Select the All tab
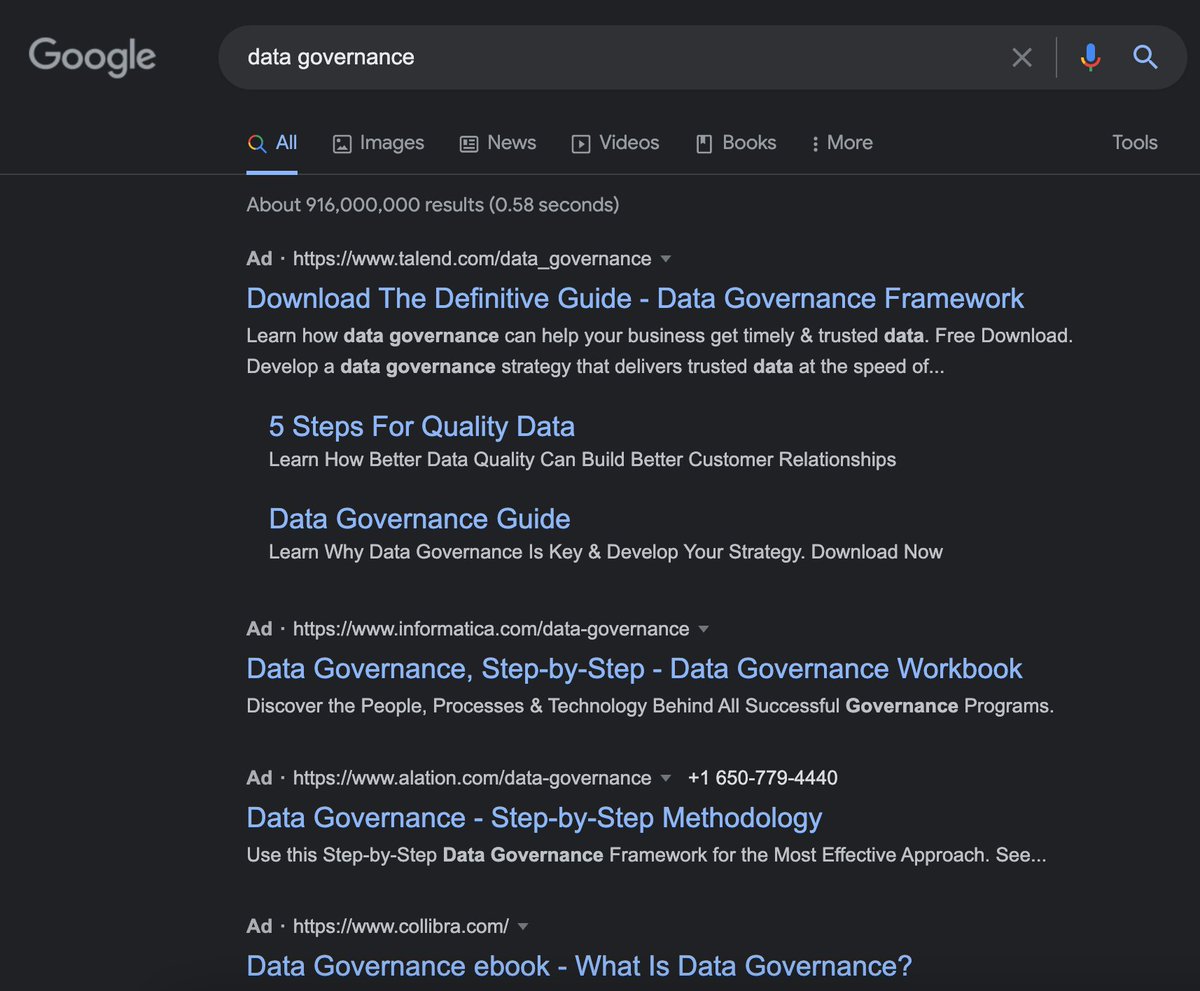The image size is (1200, 991). click(272, 143)
